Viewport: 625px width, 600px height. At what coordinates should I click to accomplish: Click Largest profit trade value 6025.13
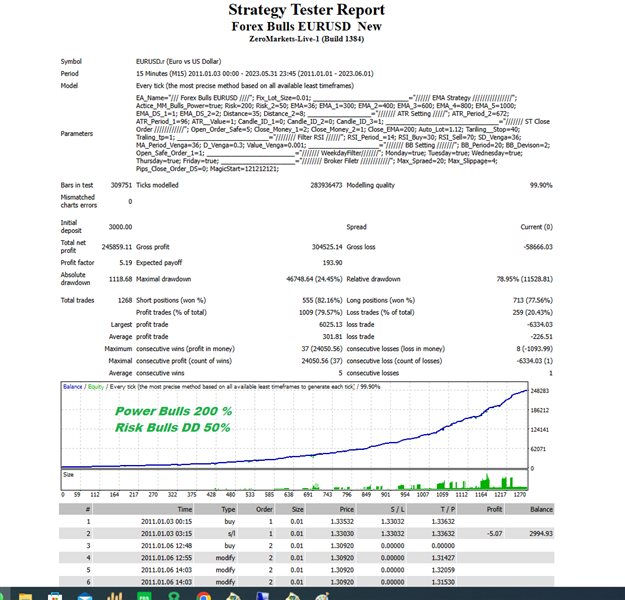(330, 325)
